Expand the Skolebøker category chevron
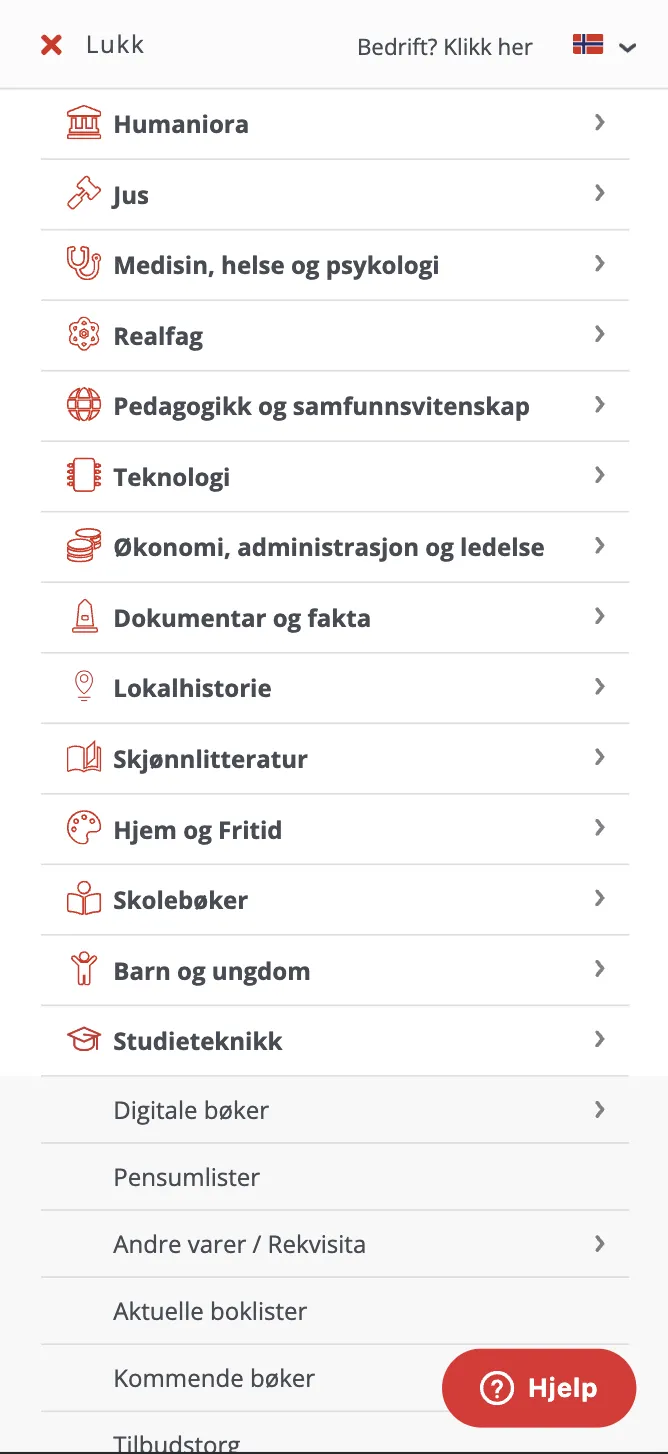 (x=599, y=898)
